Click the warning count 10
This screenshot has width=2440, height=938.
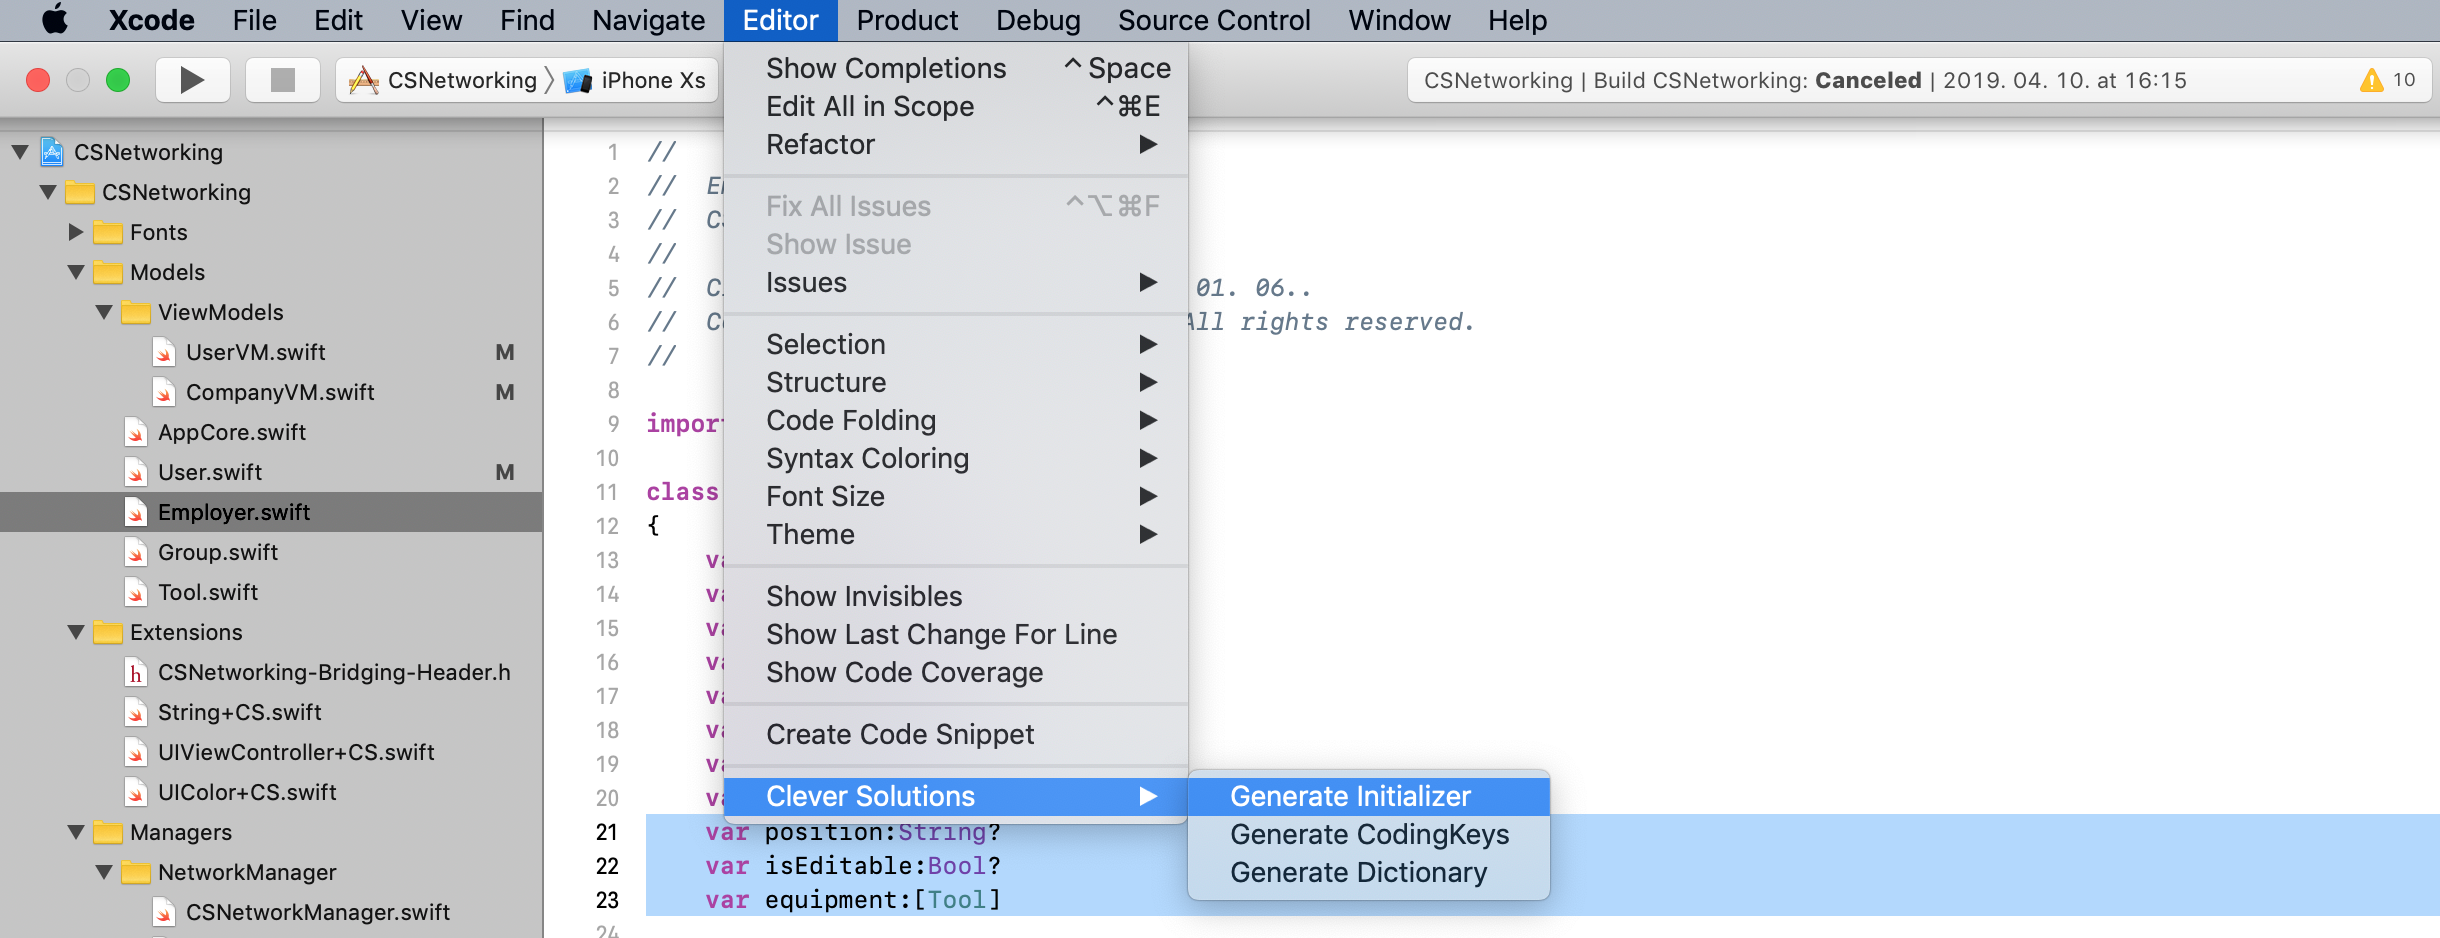click(x=2404, y=80)
